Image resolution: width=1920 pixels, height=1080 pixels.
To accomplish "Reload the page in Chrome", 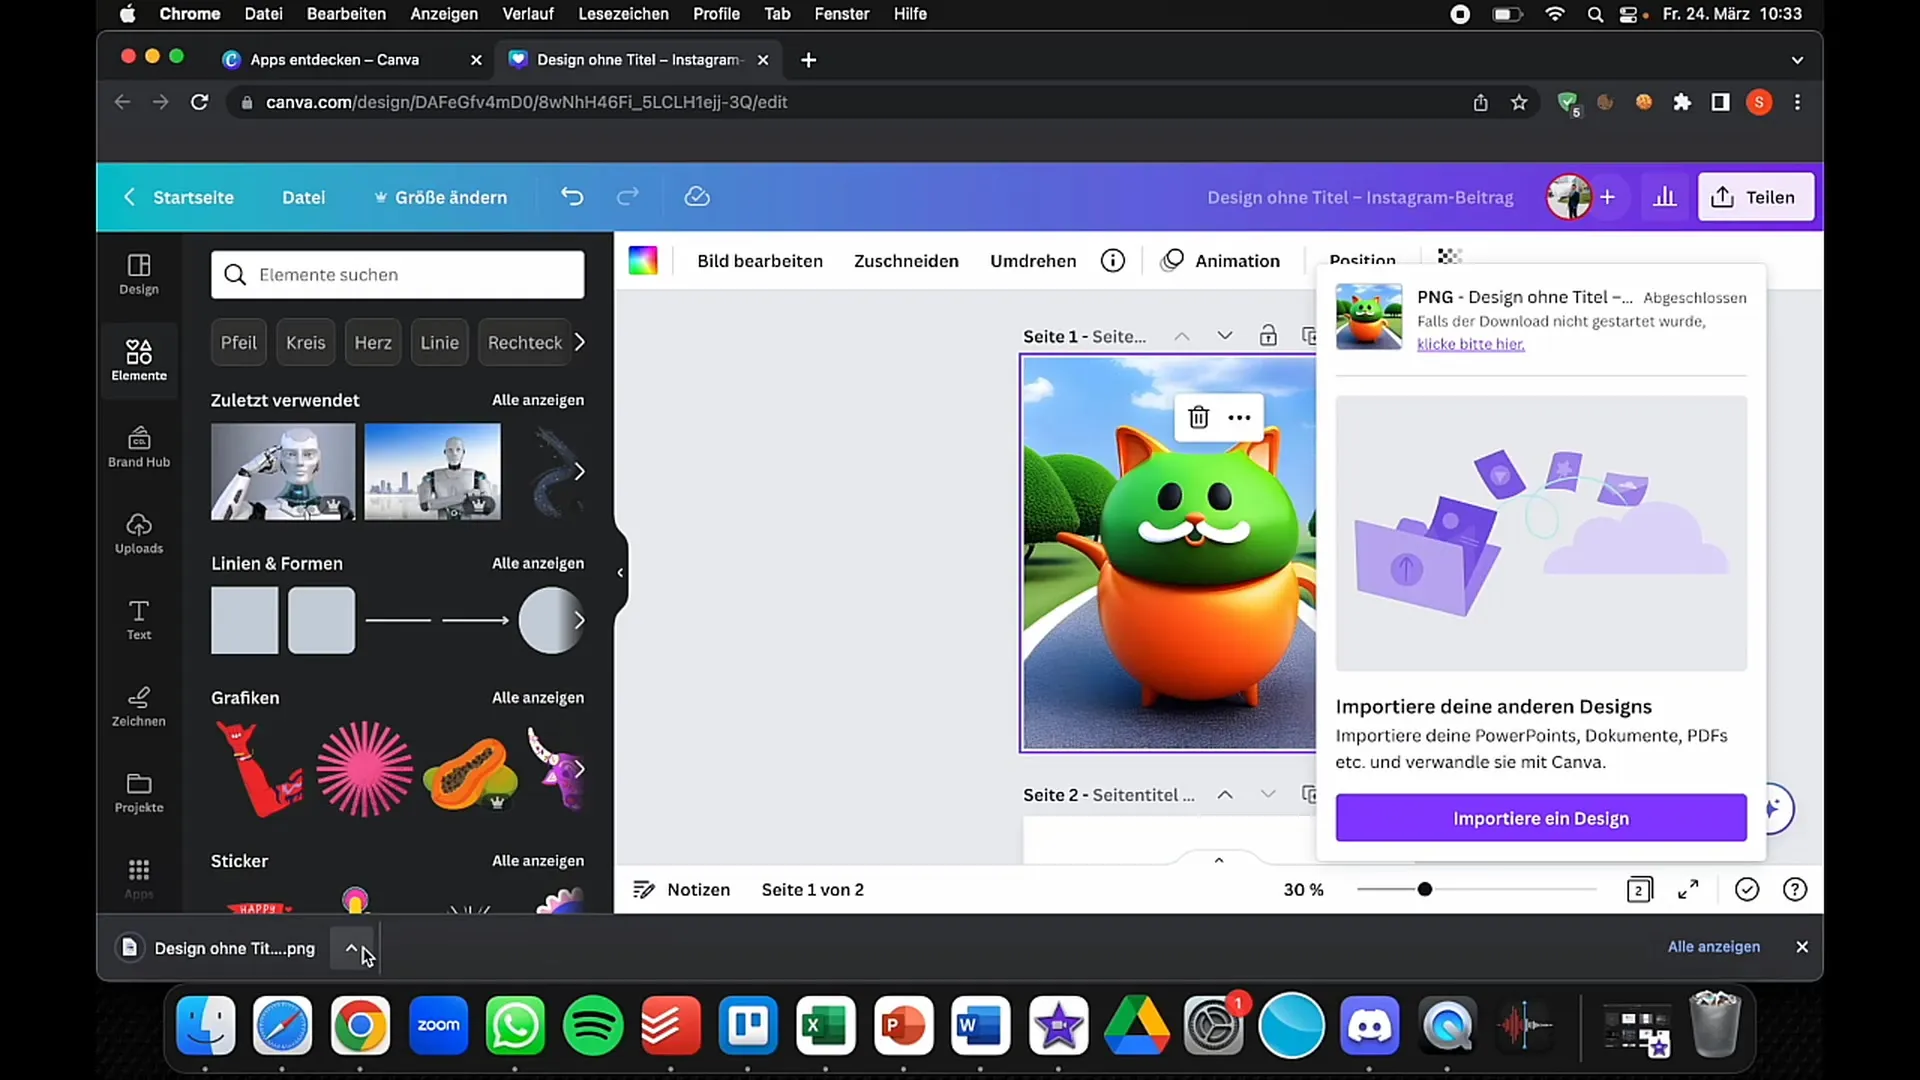I will click(x=199, y=102).
